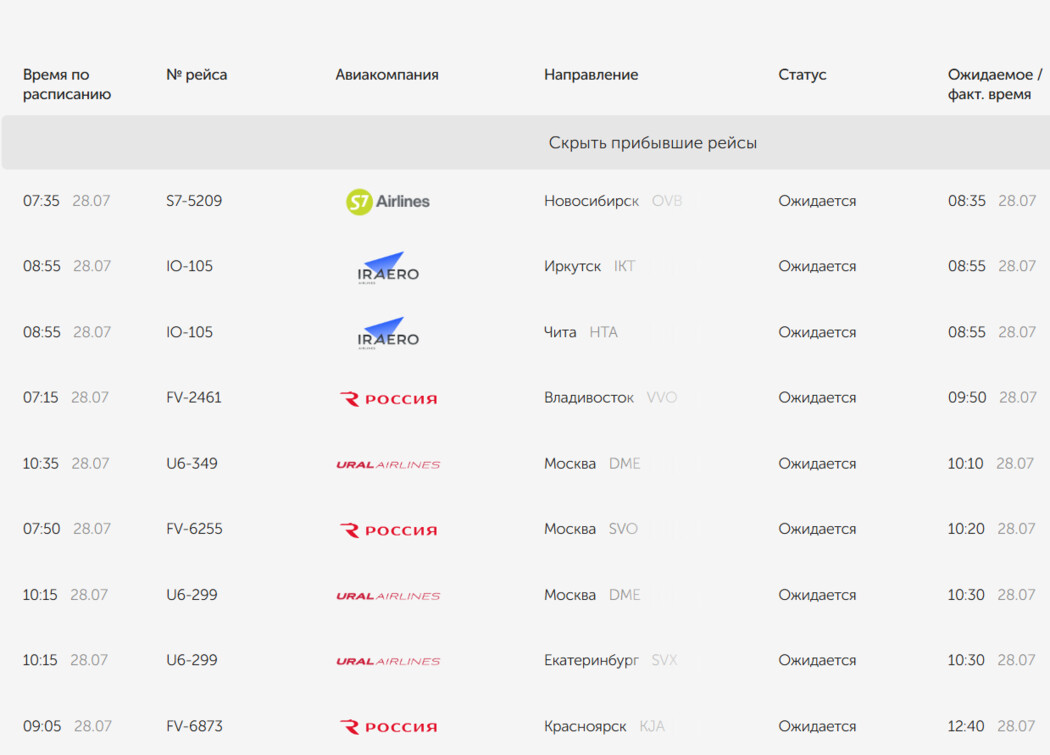Click the 'Статус' column header

802,75
